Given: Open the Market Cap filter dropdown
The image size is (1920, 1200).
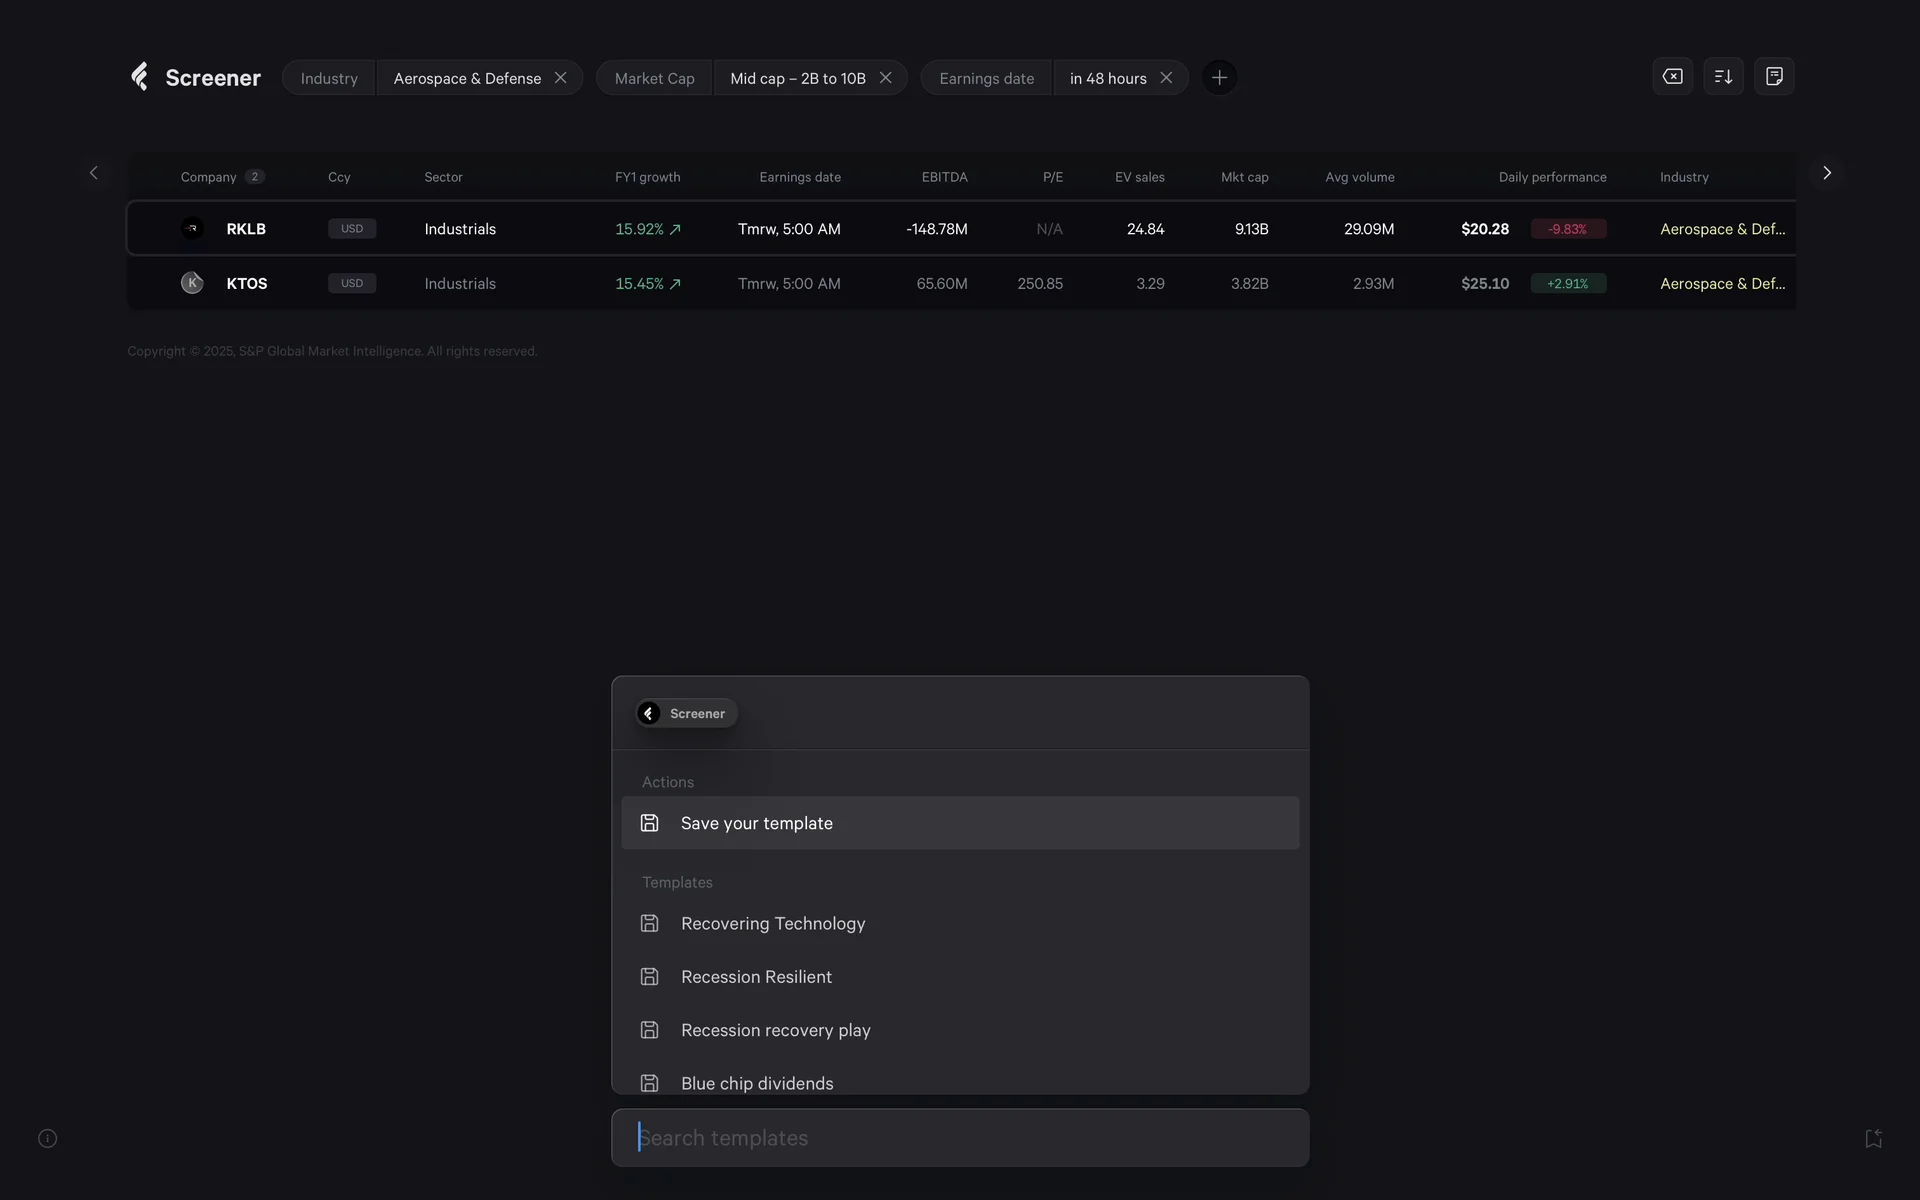Looking at the screenshot, I should [x=654, y=78].
